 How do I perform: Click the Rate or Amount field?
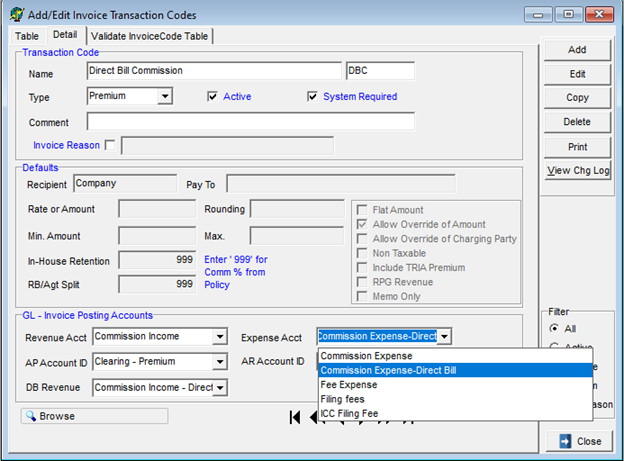tap(157, 209)
